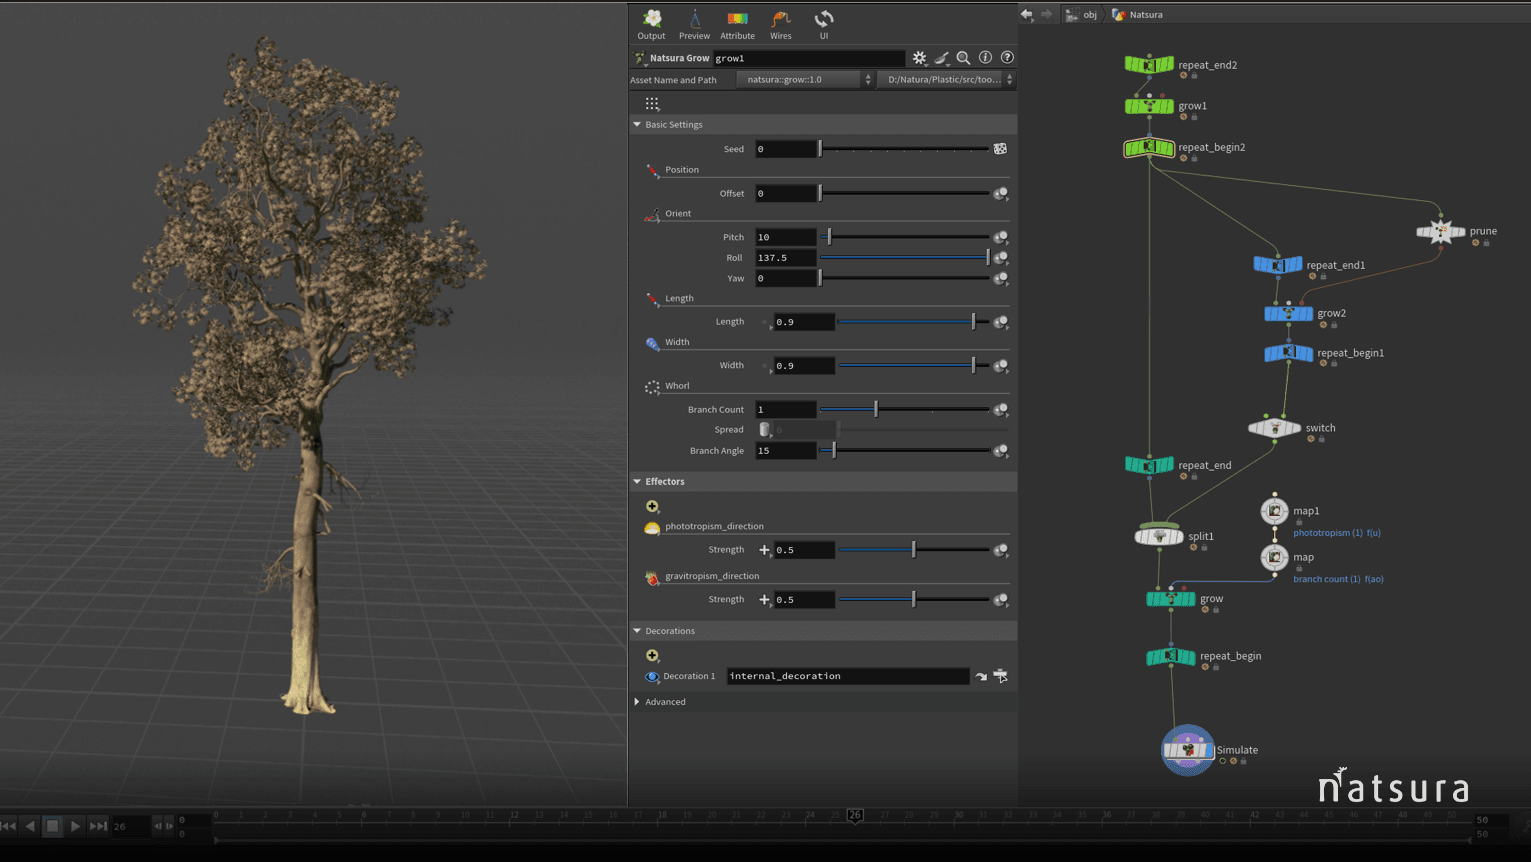Click the UI icon in top toolbar

pyautogui.click(x=823, y=20)
